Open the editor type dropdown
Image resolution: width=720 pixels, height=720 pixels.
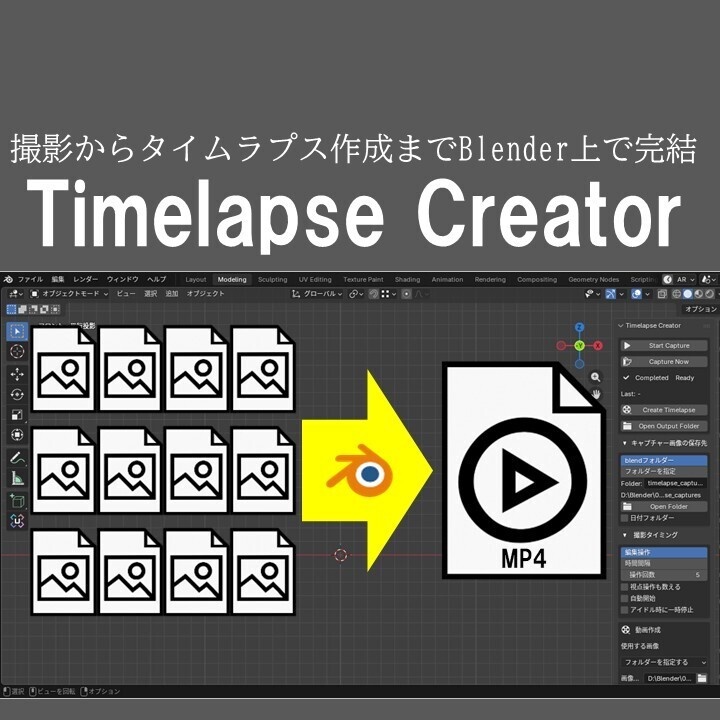pos(15,294)
